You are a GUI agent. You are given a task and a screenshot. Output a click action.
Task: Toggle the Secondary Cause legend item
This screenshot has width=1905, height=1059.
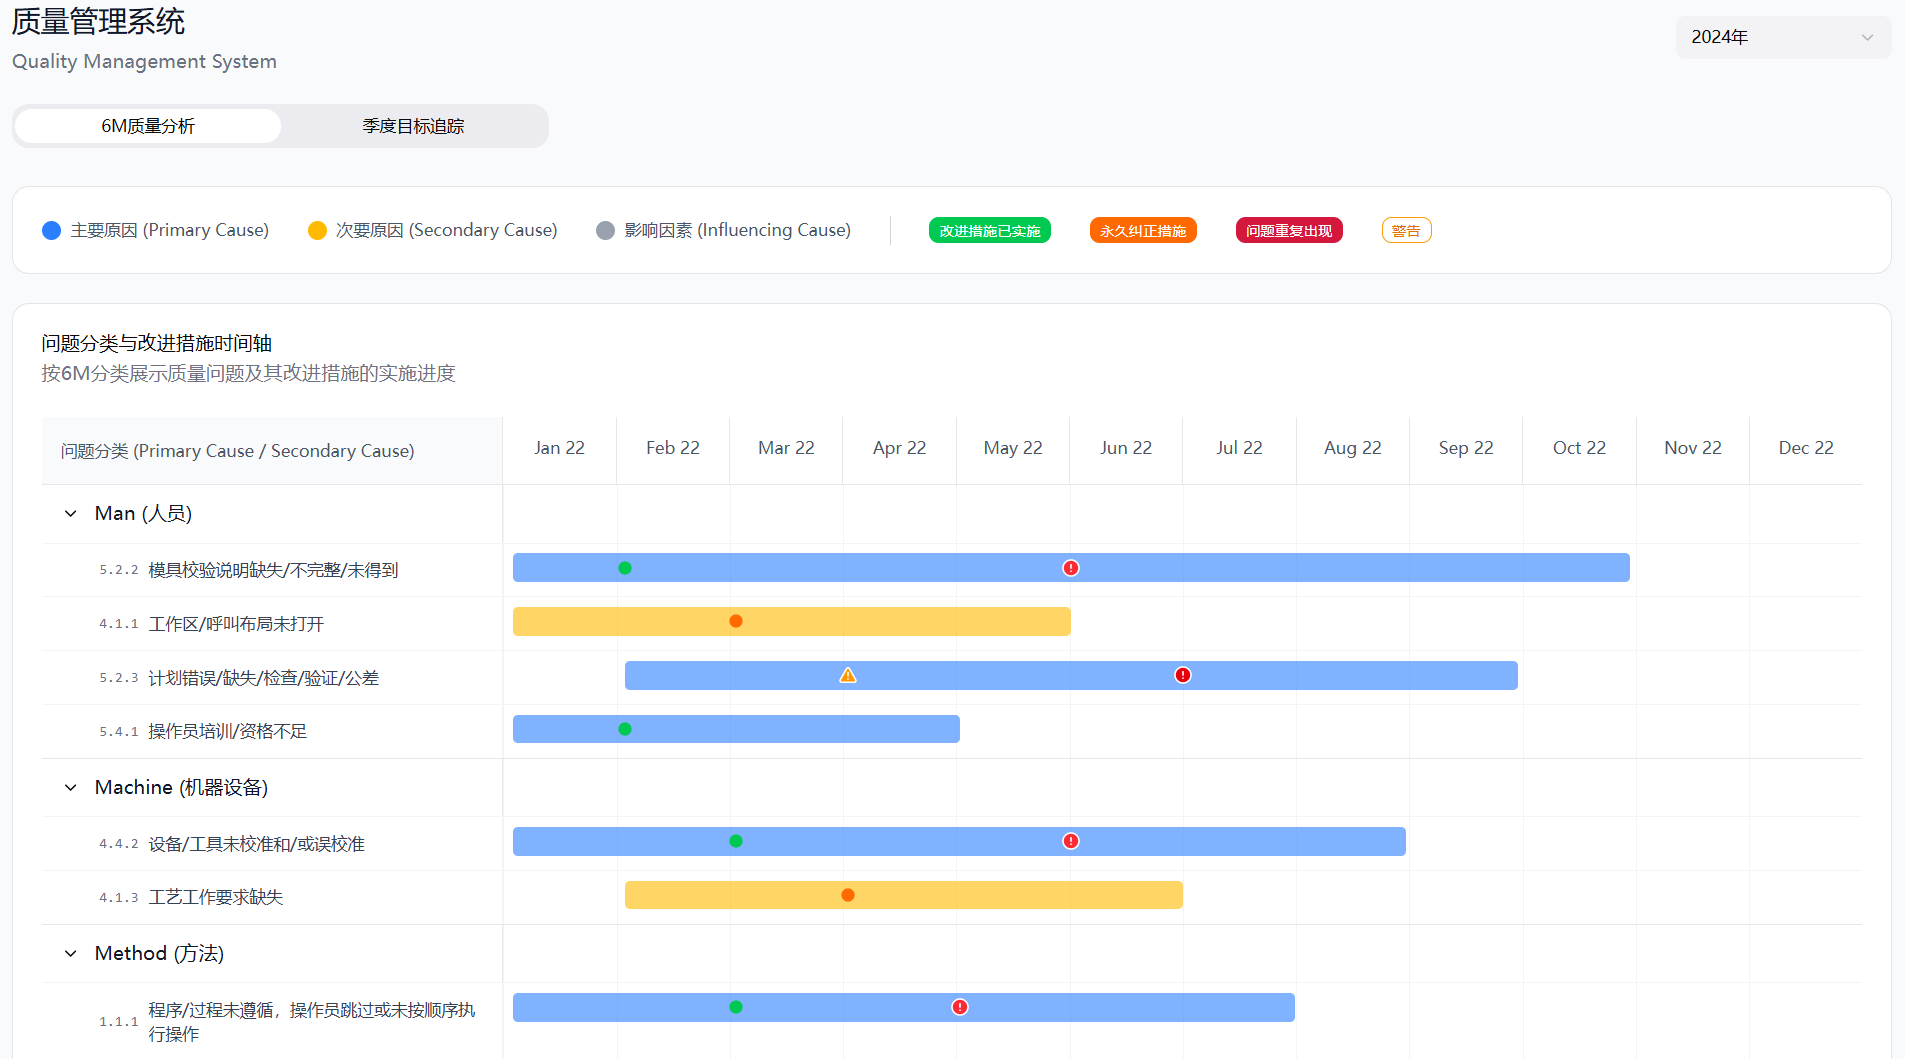[433, 230]
